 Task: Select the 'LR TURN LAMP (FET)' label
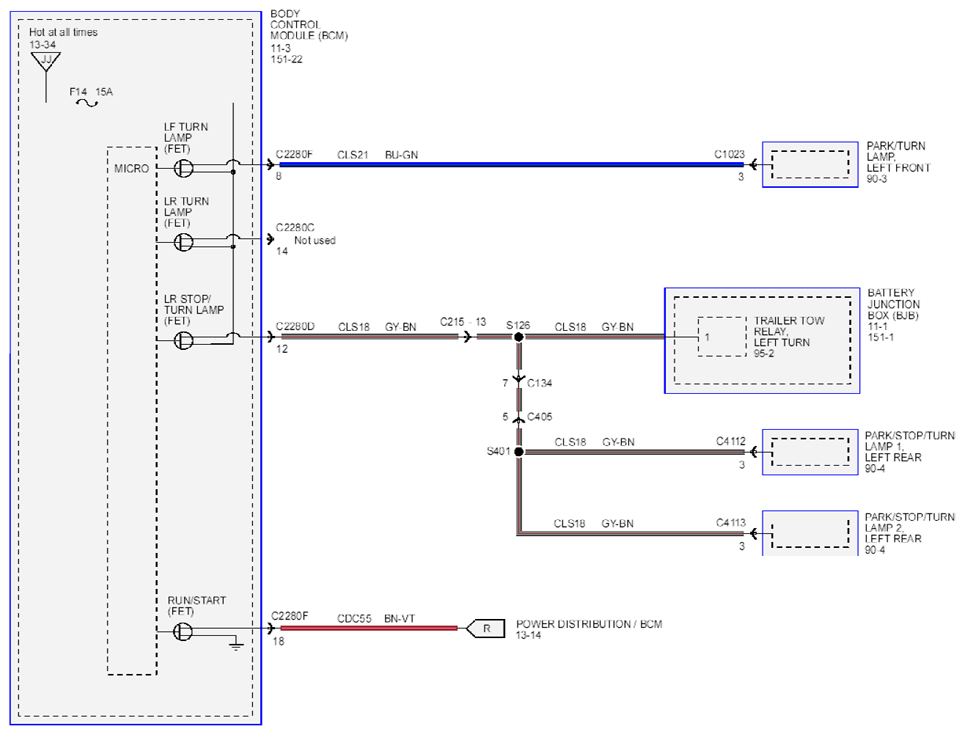tap(186, 212)
